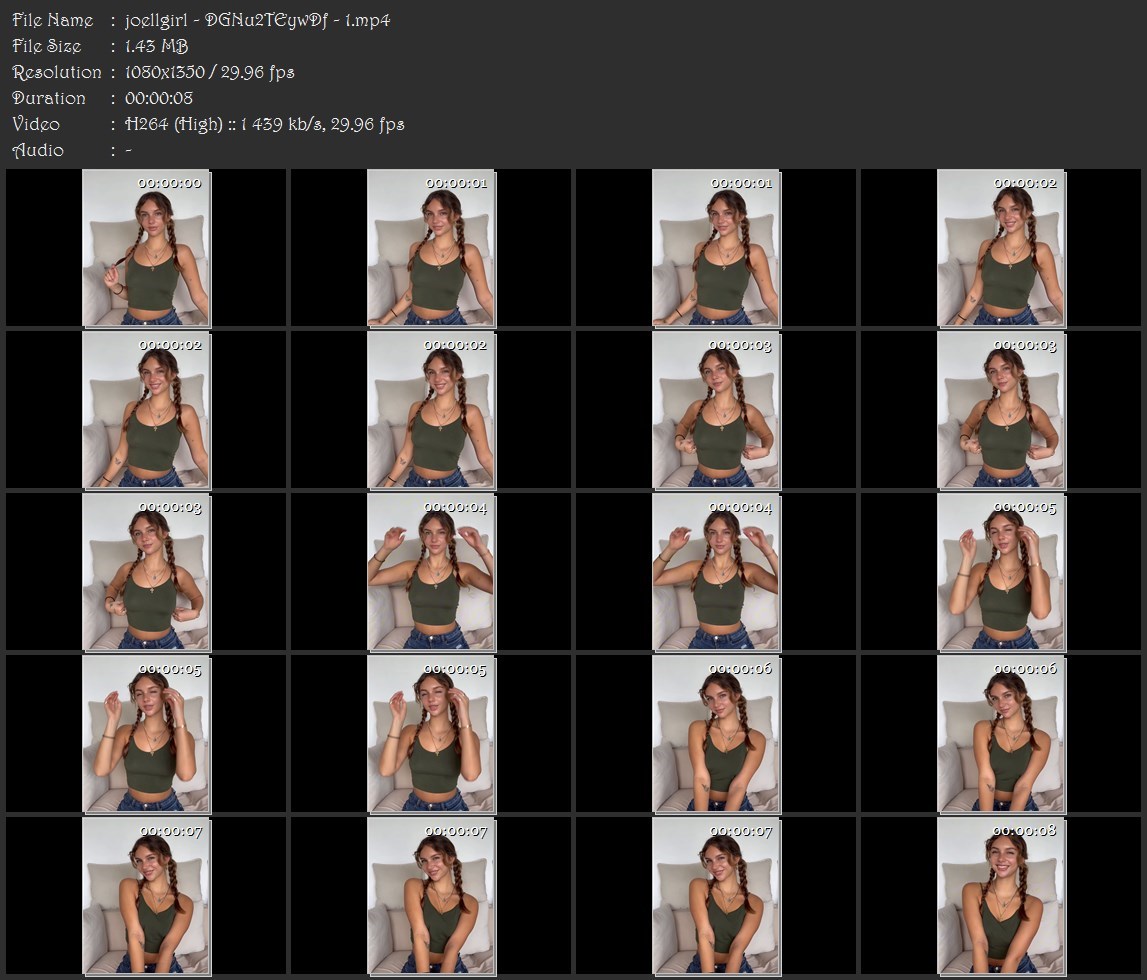Click the 'Video' label
This screenshot has width=1147, height=980.
tap(36, 124)
